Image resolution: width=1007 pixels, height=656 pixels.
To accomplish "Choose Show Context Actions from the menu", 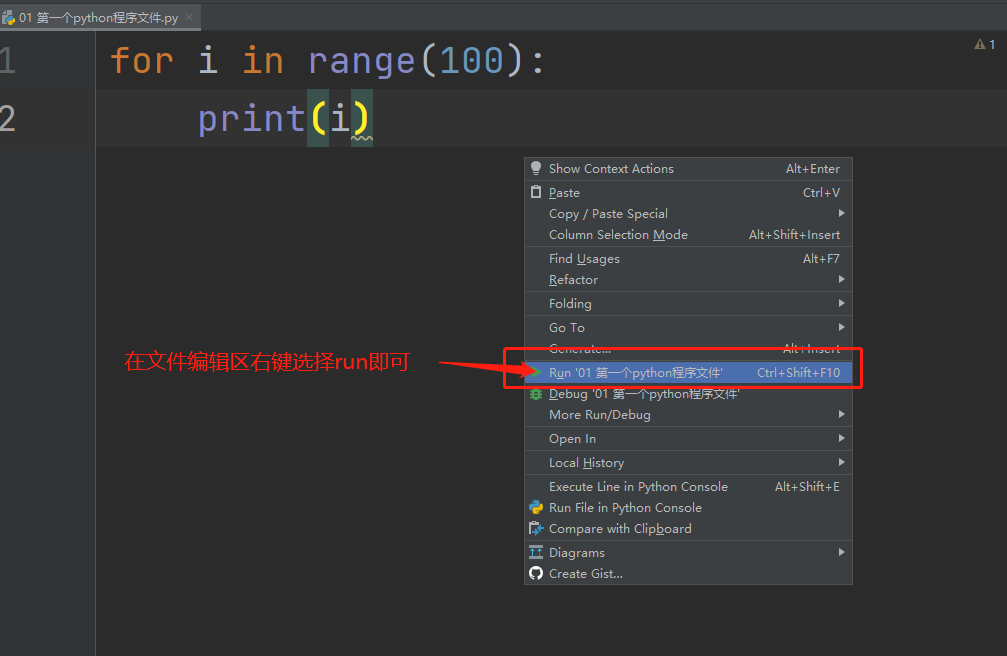I will tap(688, 168).
